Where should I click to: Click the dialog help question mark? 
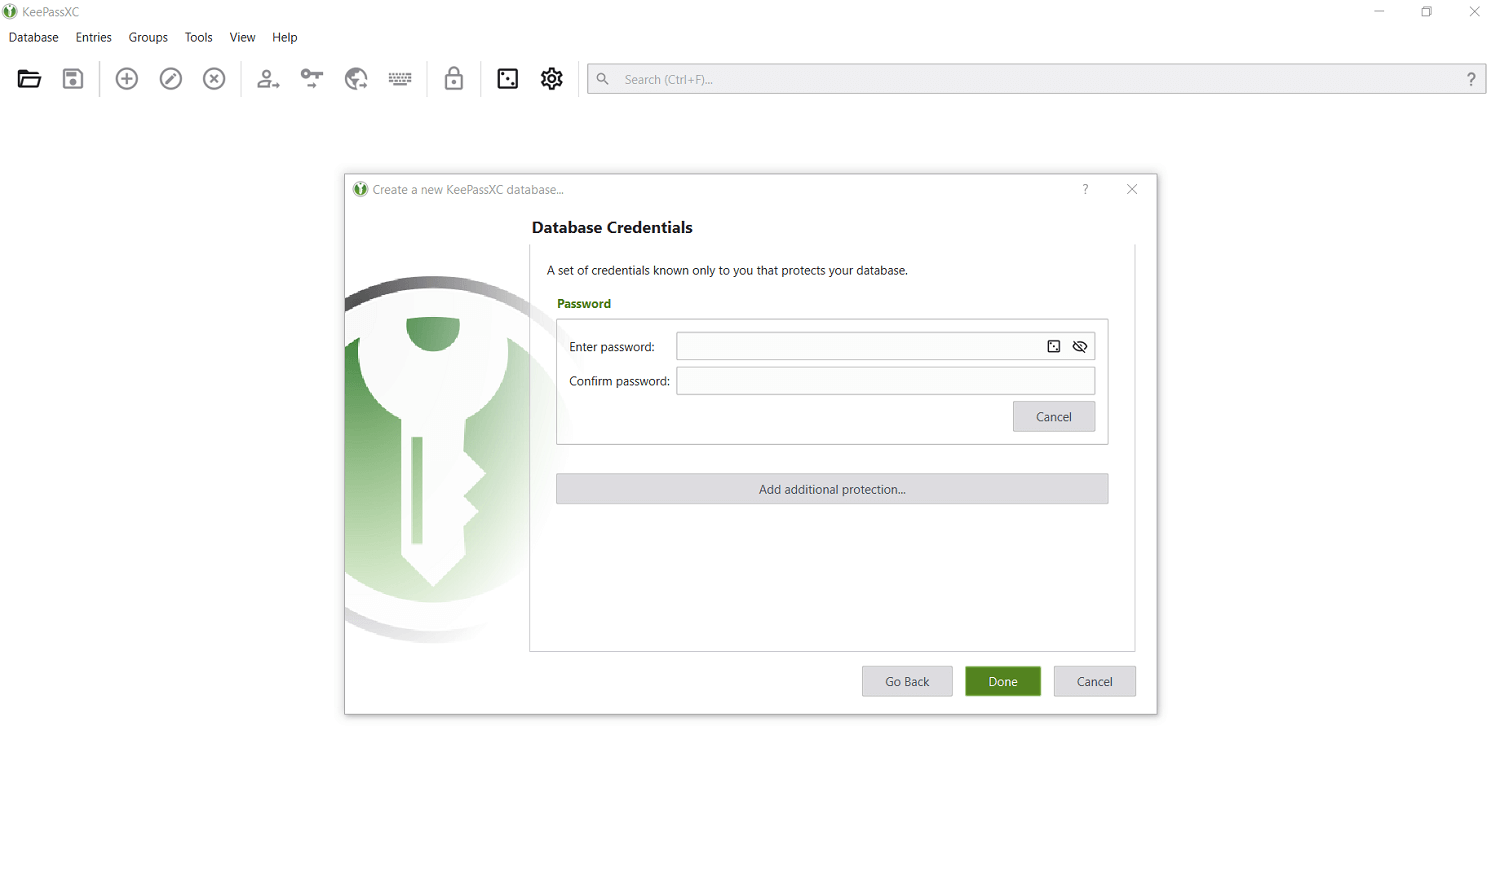[x=1085, y=189]
